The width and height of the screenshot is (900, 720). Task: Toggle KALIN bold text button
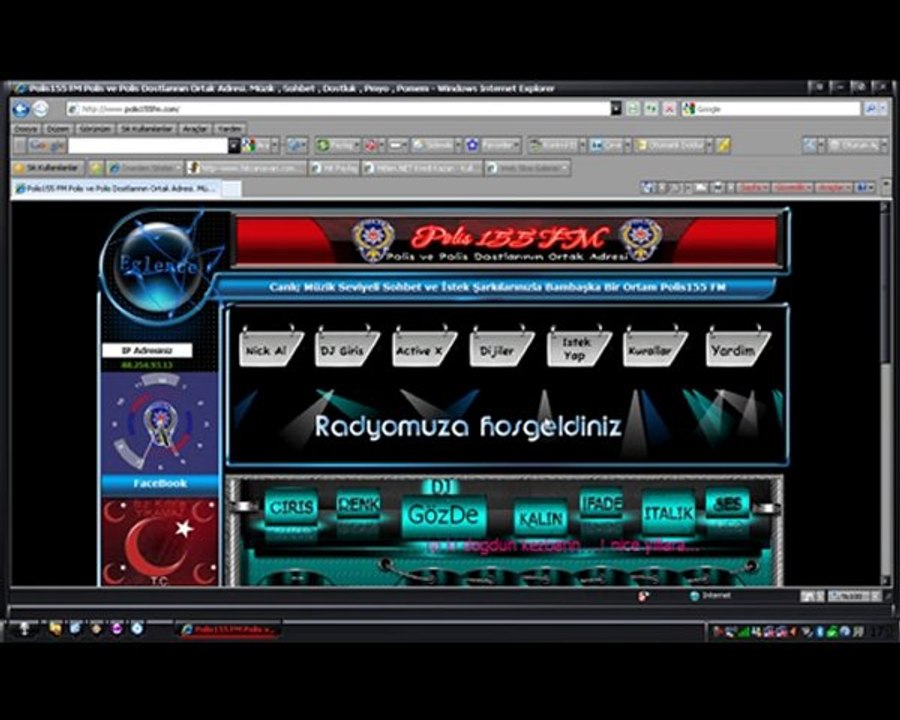click(x=541, y=518)
